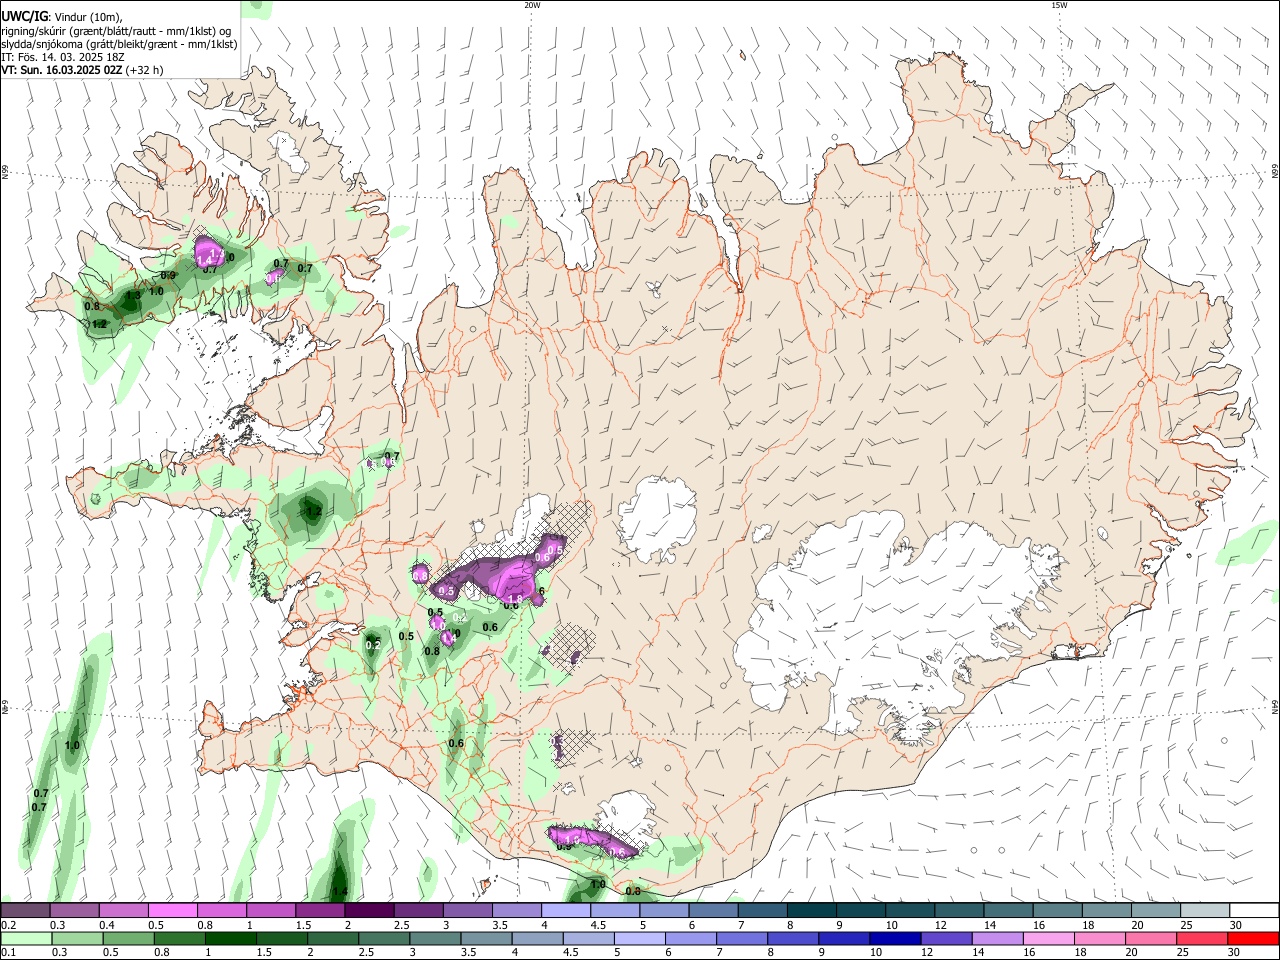
Task: Click the 1.3 value in the Westfjords green area
Action: pyautogui.click(x=133, y=296)
